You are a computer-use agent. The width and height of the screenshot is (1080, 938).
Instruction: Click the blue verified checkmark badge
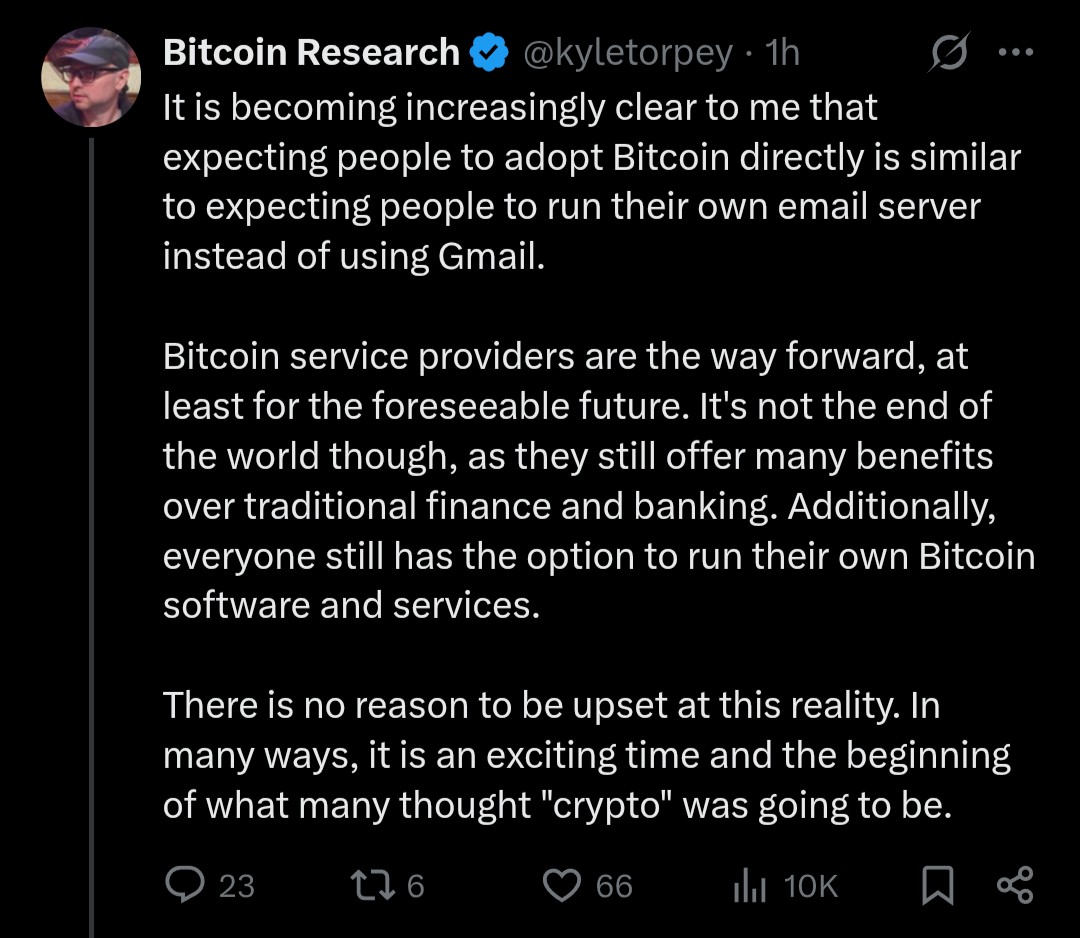pos(489,53)
